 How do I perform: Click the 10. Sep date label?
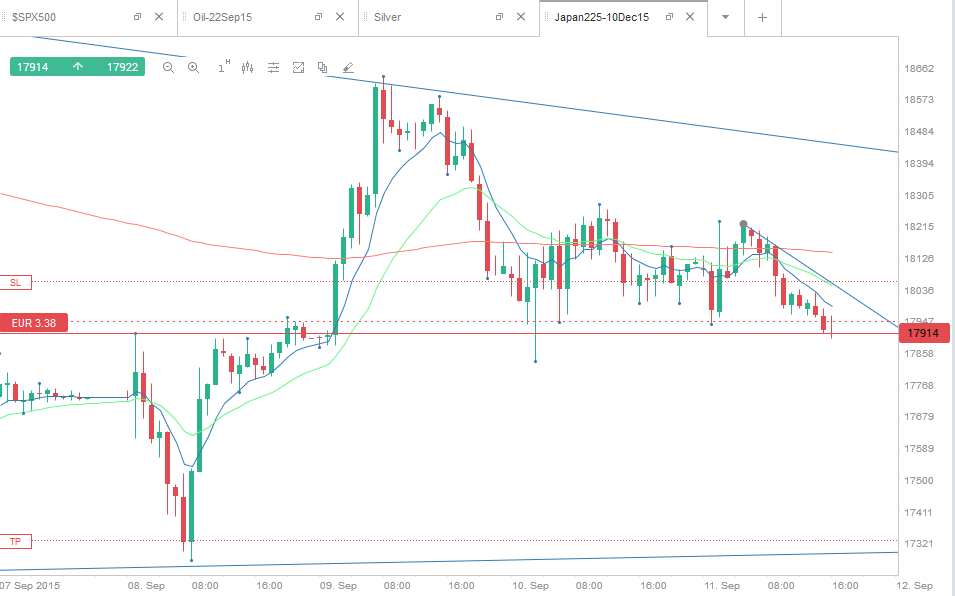530,586
